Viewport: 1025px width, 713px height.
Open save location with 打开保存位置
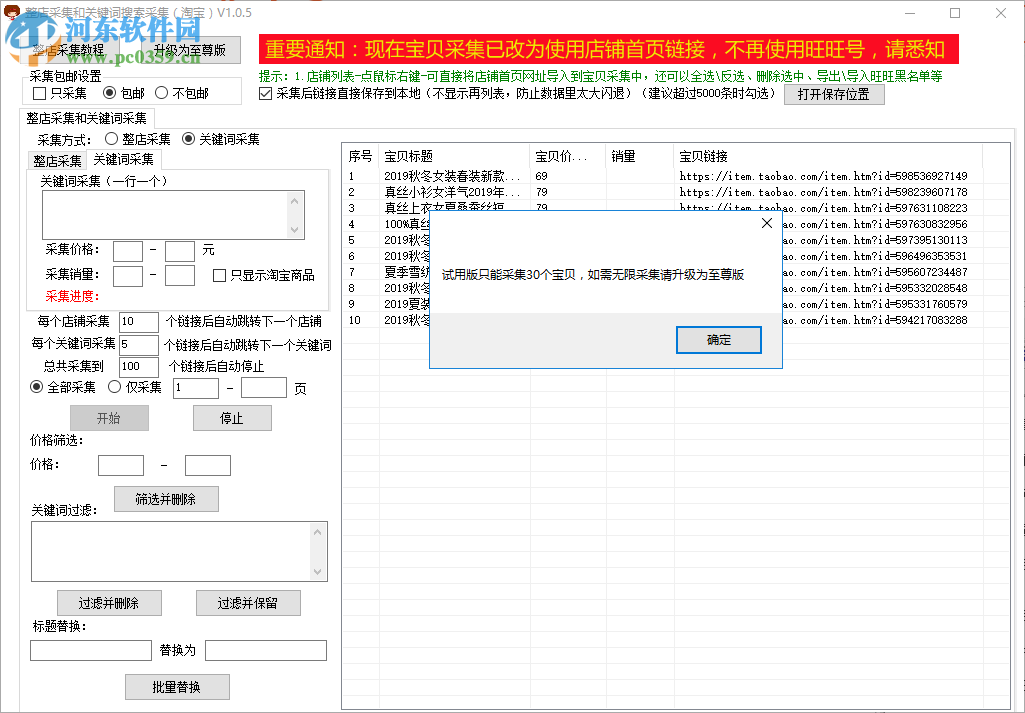tap(833, 94)
